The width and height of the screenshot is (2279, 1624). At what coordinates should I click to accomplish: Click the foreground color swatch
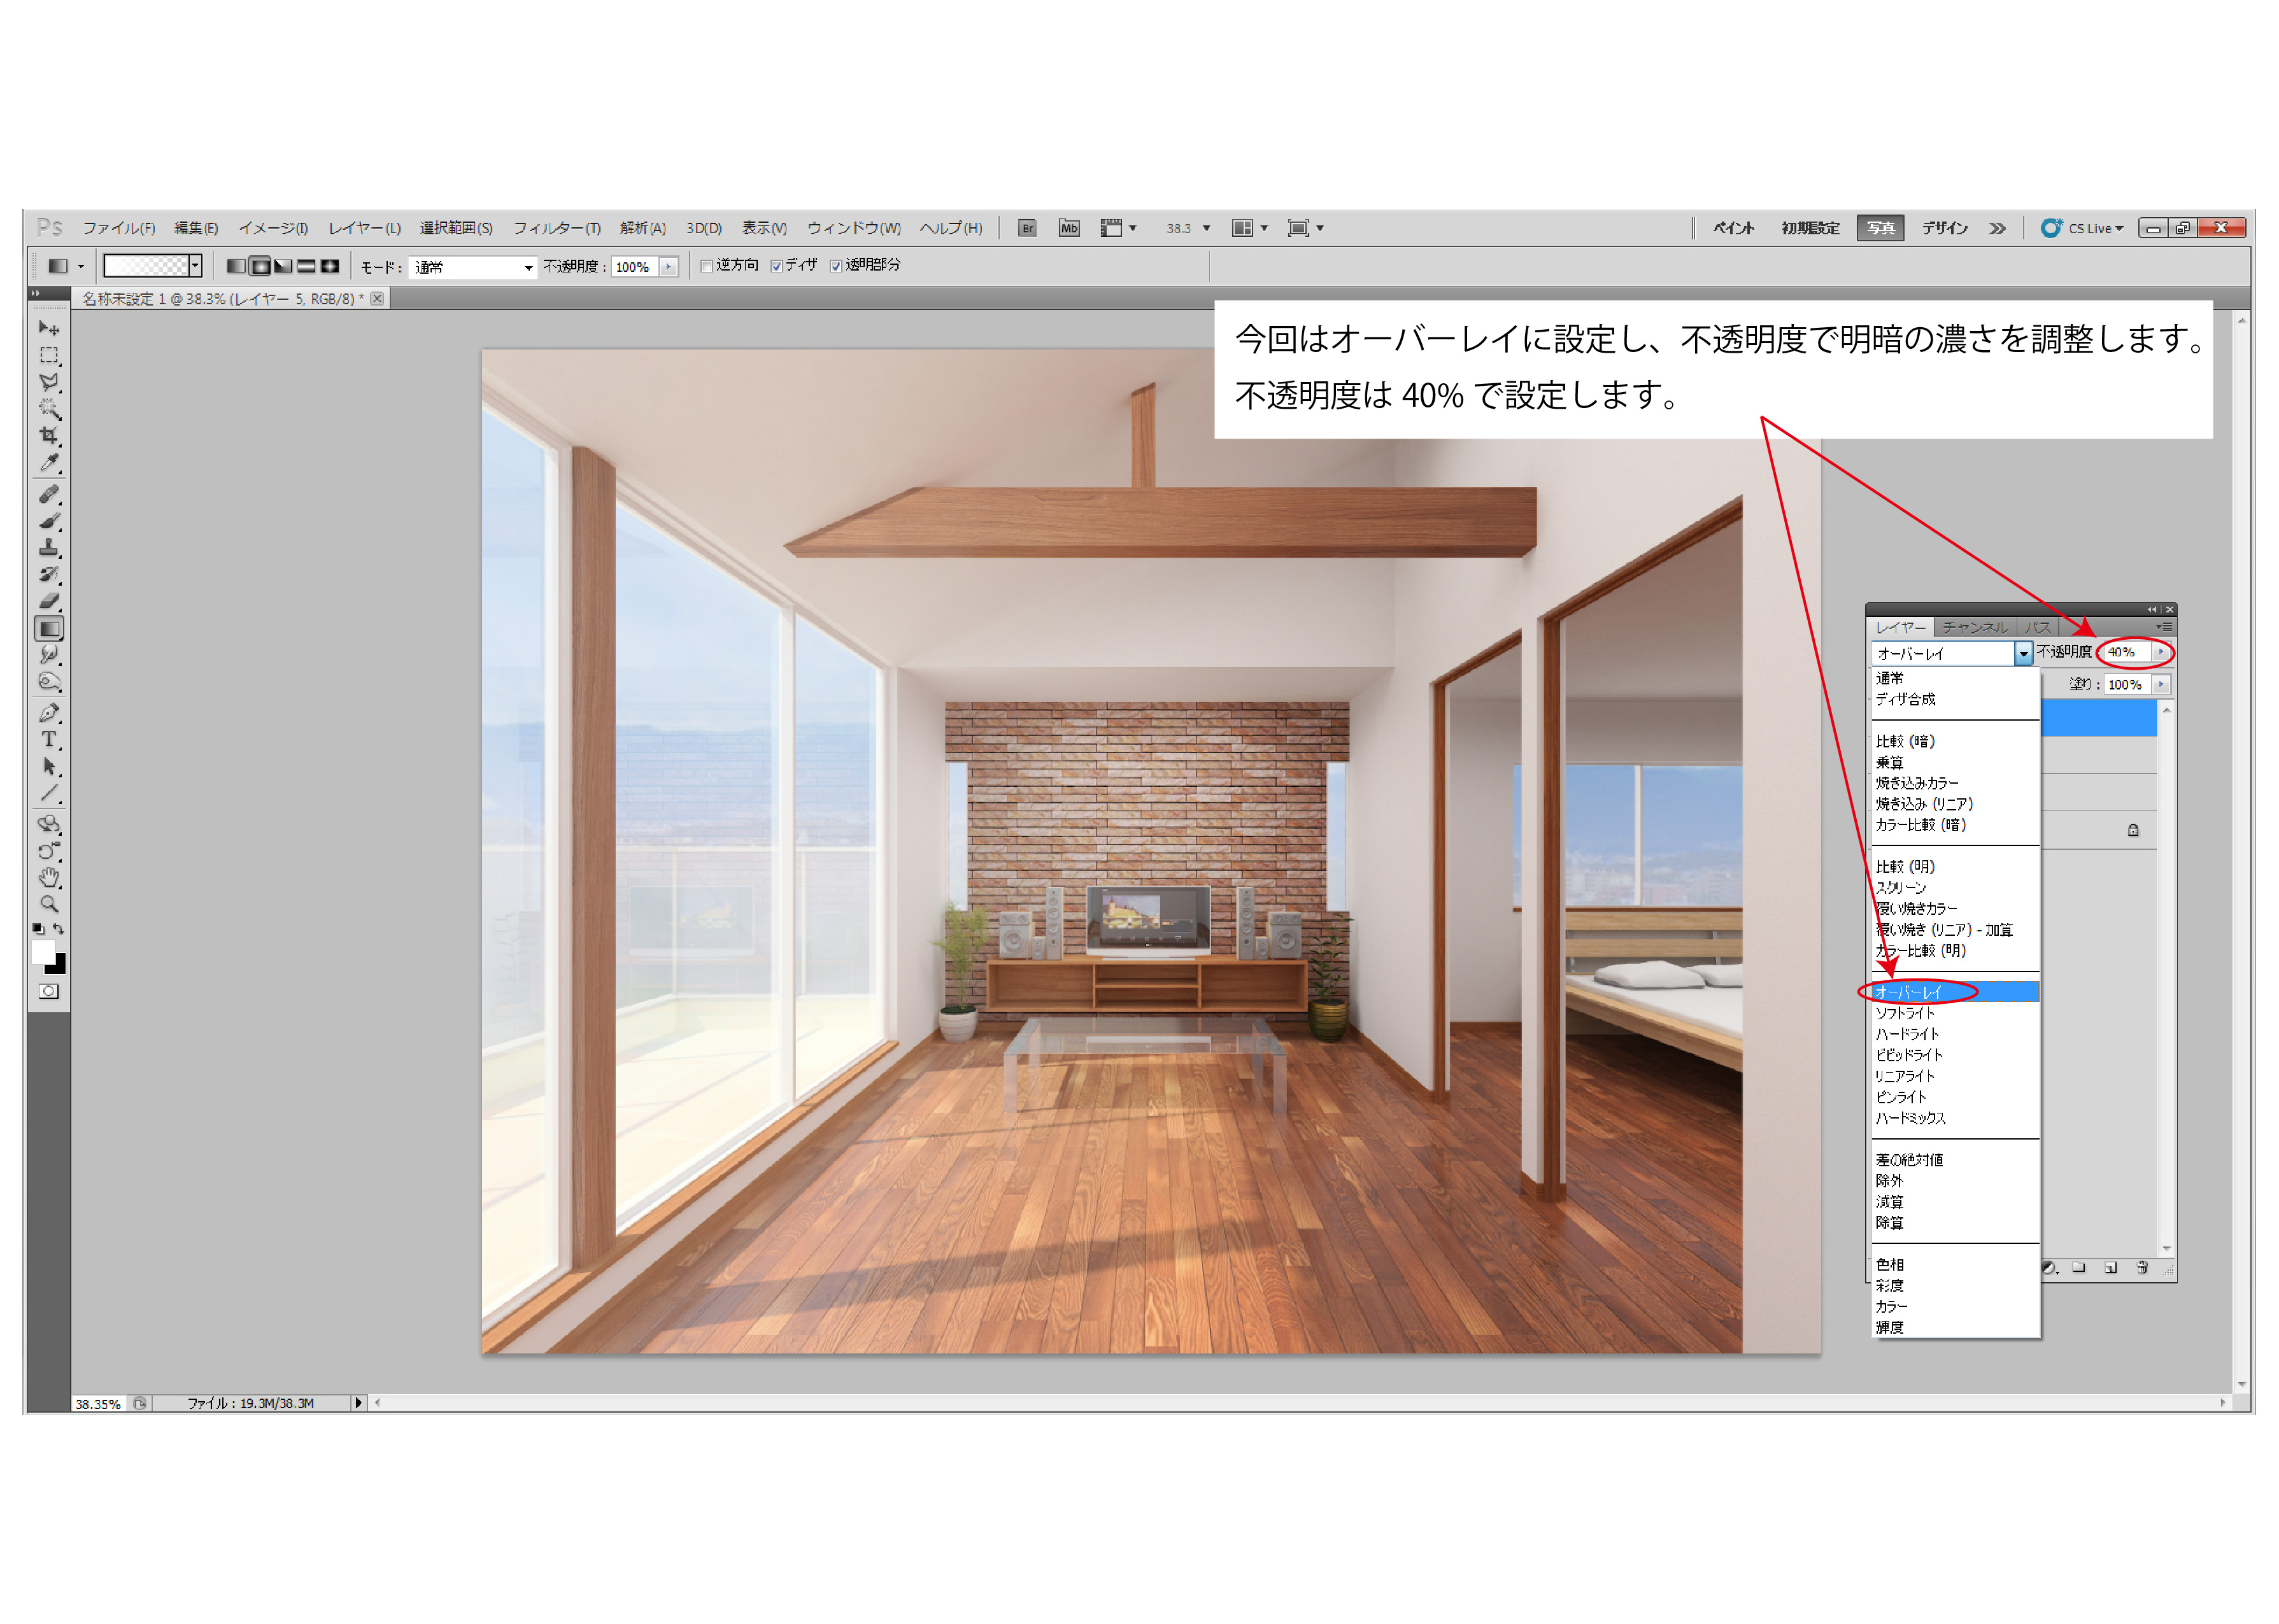pos(43,953)
